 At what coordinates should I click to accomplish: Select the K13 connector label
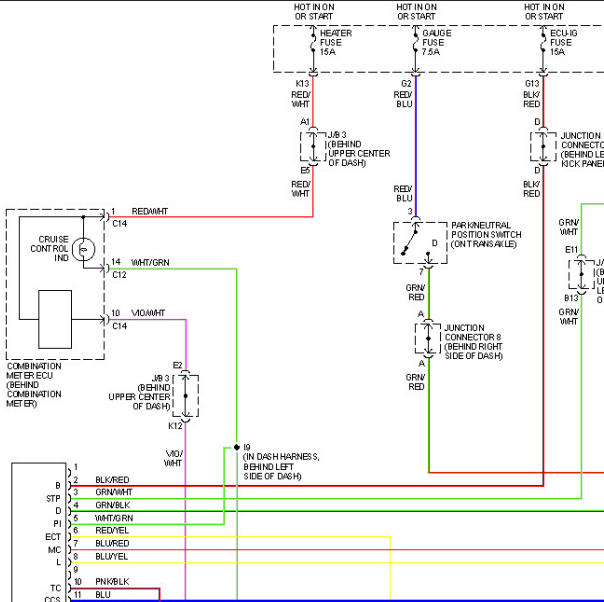pyautogui.click(x=302, y=84)
